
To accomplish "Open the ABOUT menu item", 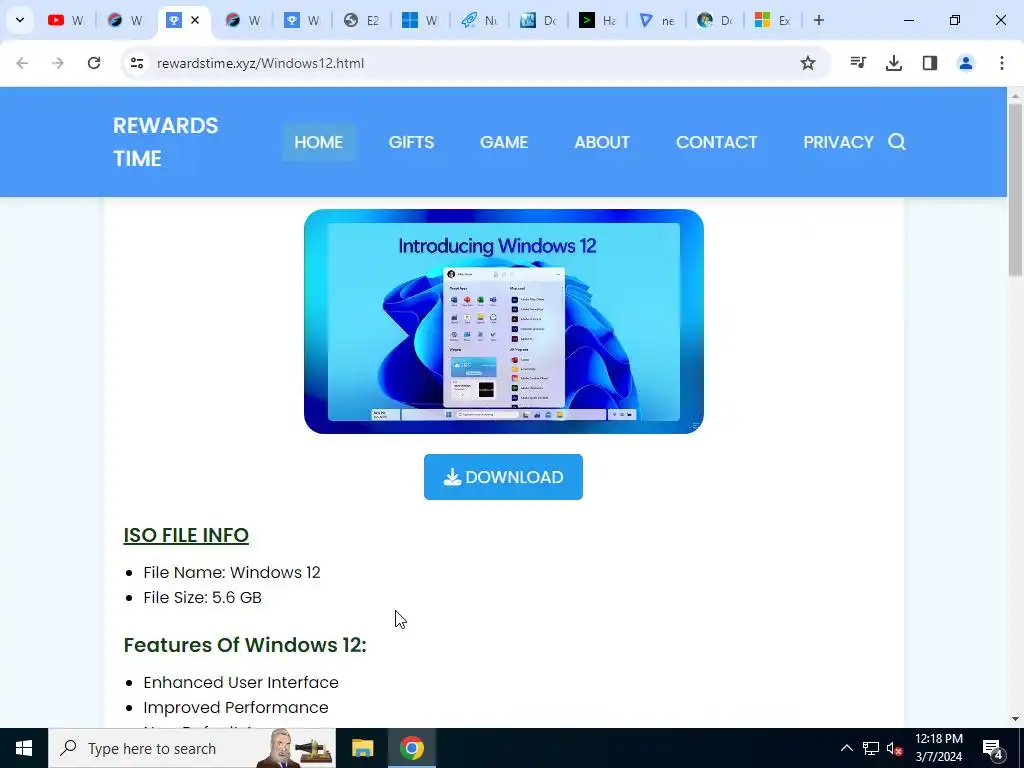I will (x=602, y=142).
